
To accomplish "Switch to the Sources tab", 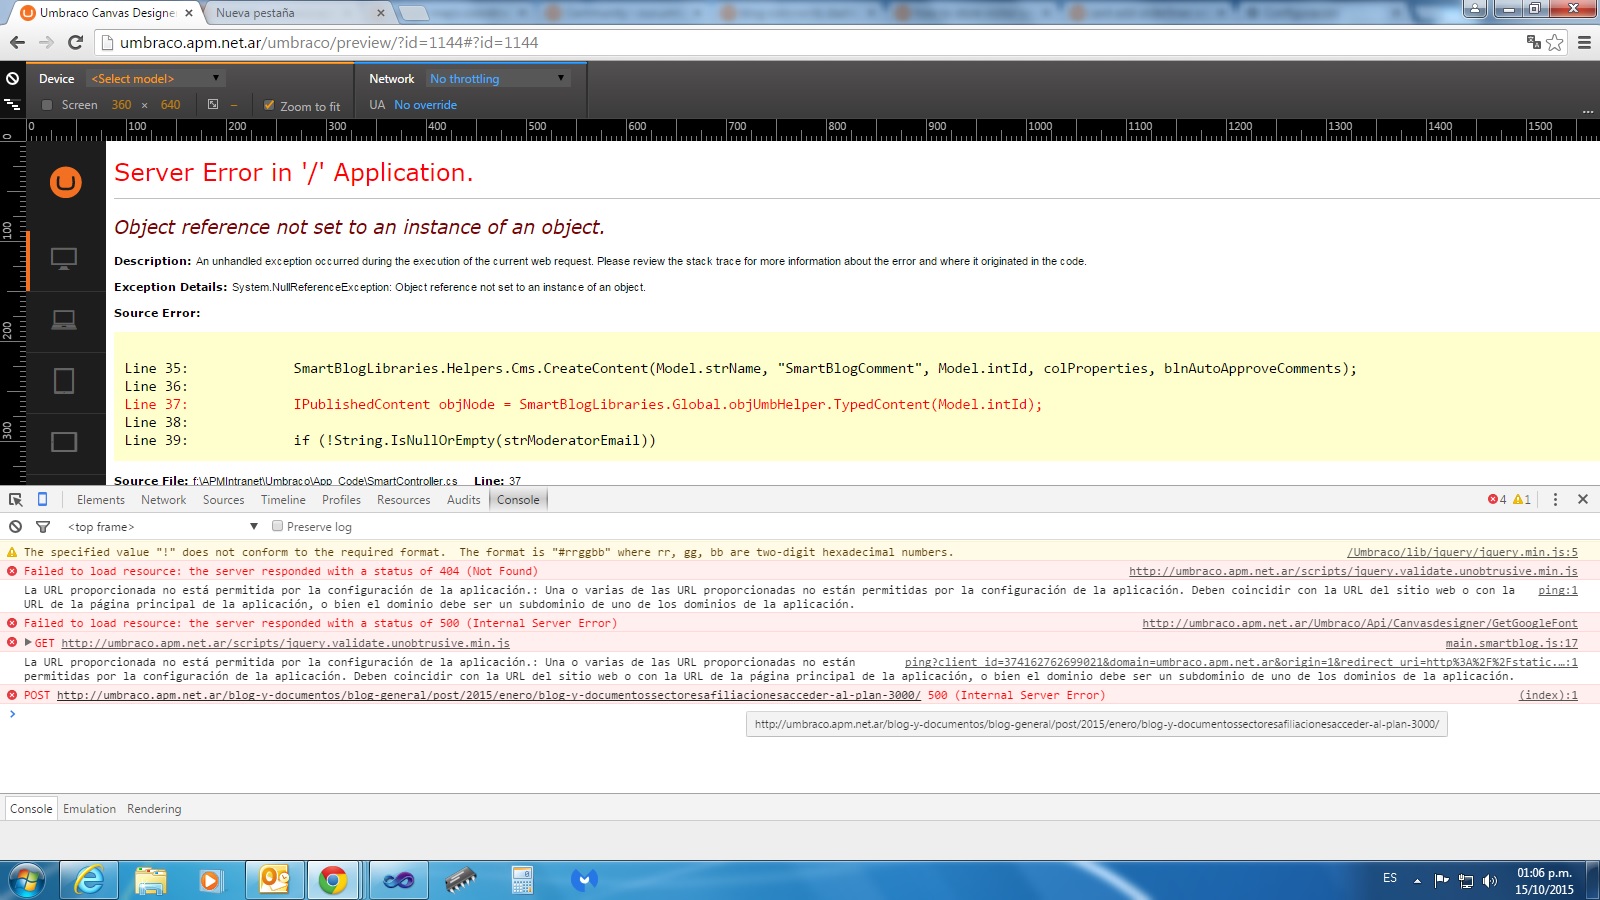I will [x=223, y=499].
